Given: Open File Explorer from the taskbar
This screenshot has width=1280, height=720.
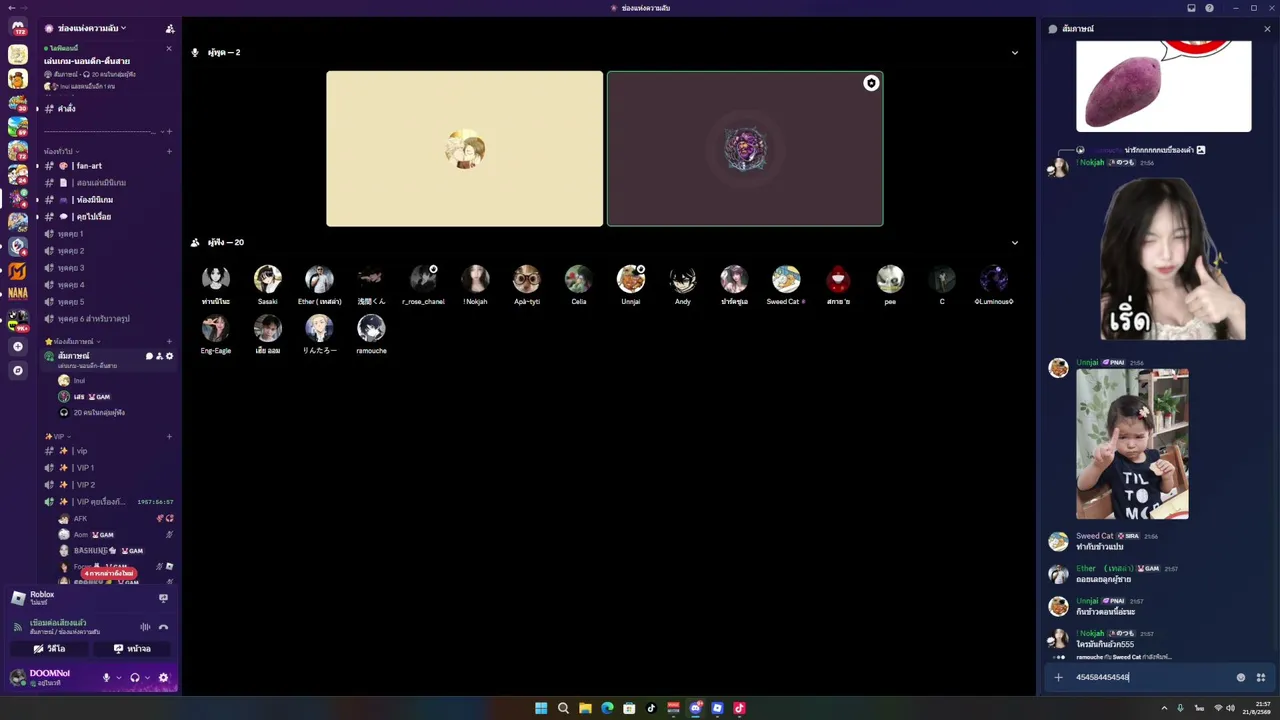Looking at the screenshot, I should pyautogui.click(x=585, y=708).
